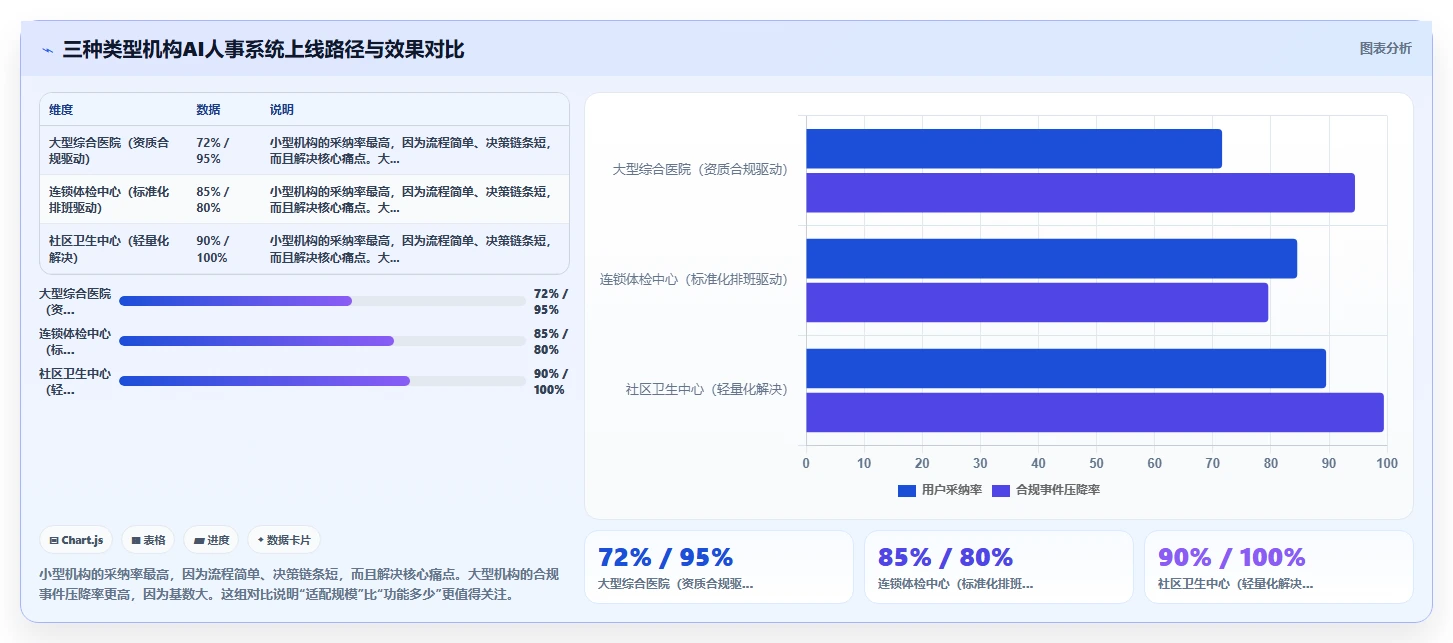Toggle the 合规事件压降率 legend label

[1058, 490]
